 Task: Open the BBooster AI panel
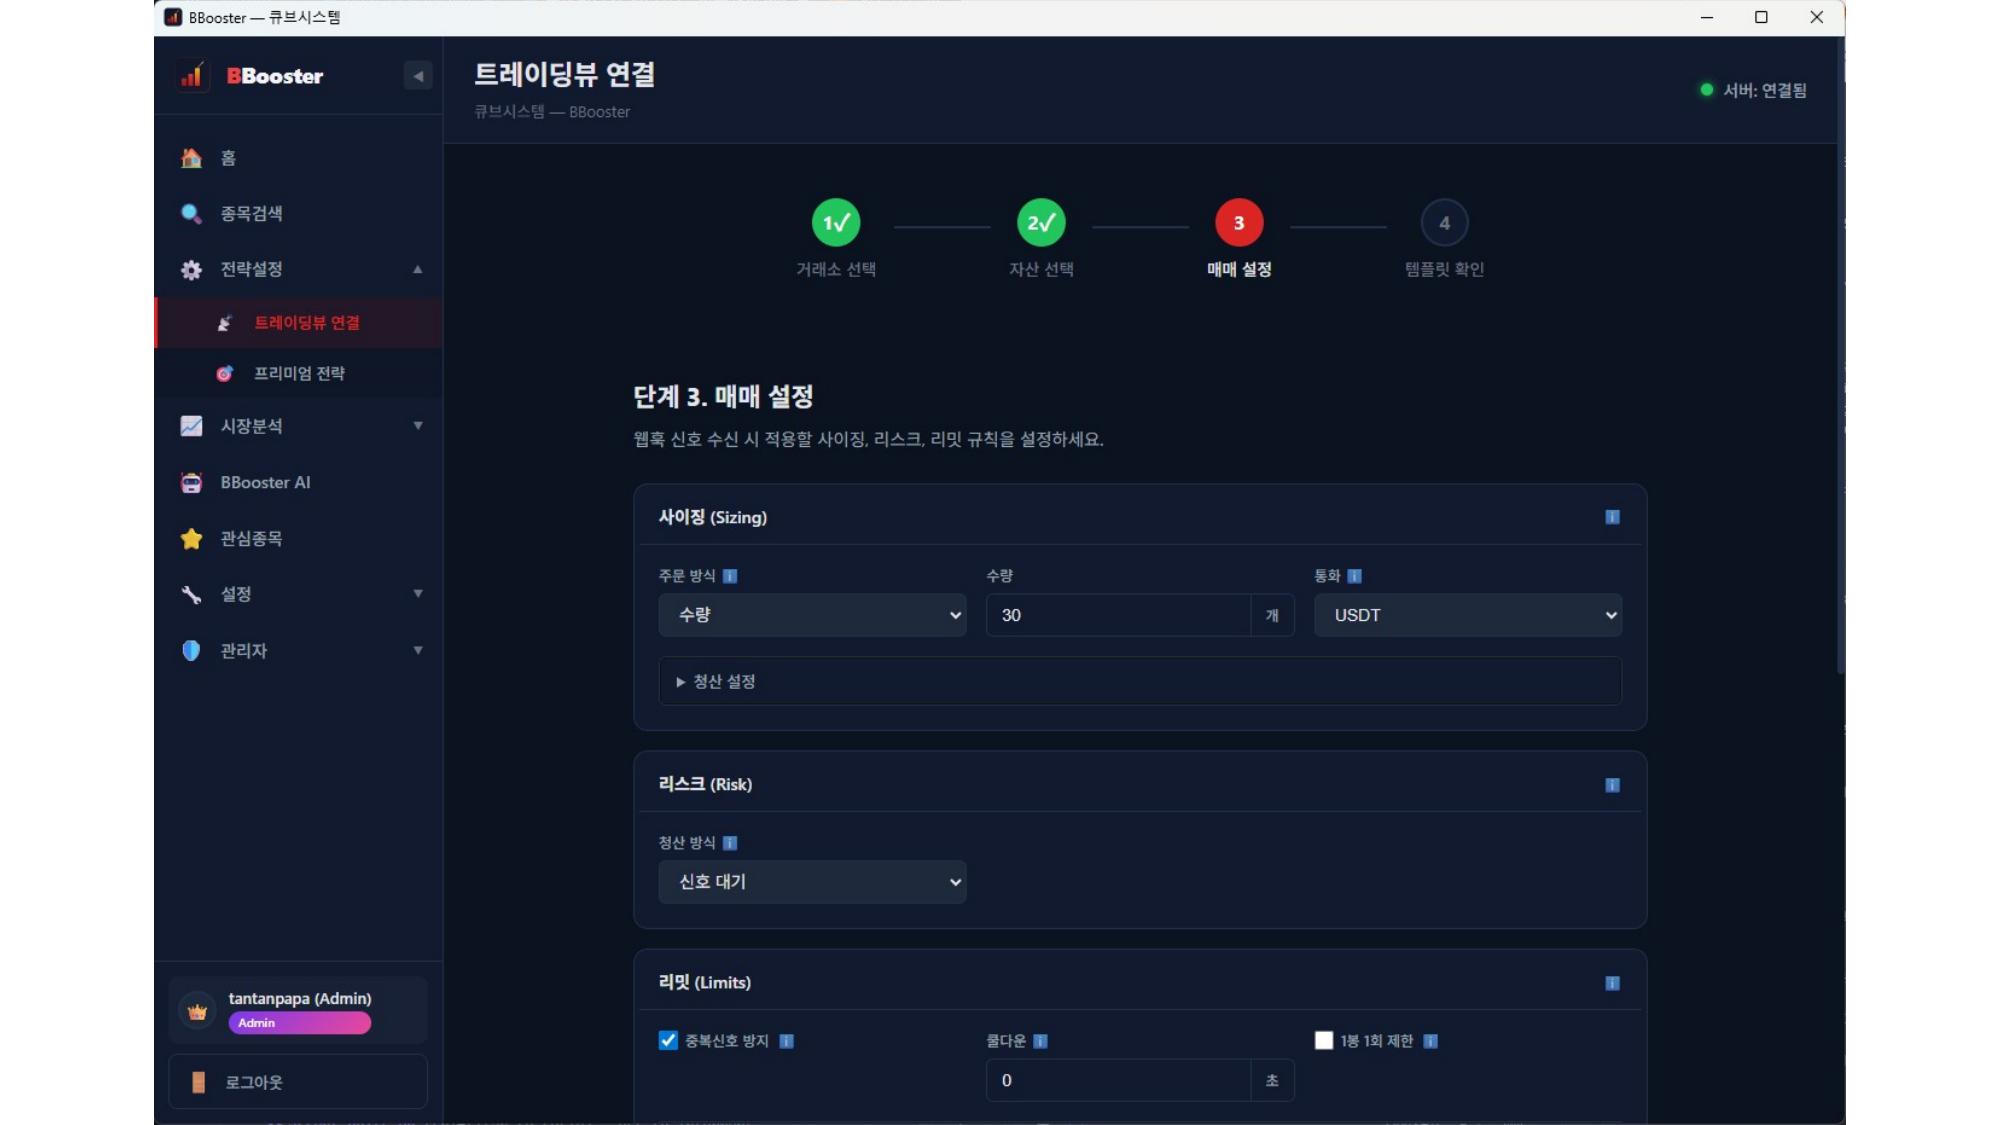[x=262, y=482]
